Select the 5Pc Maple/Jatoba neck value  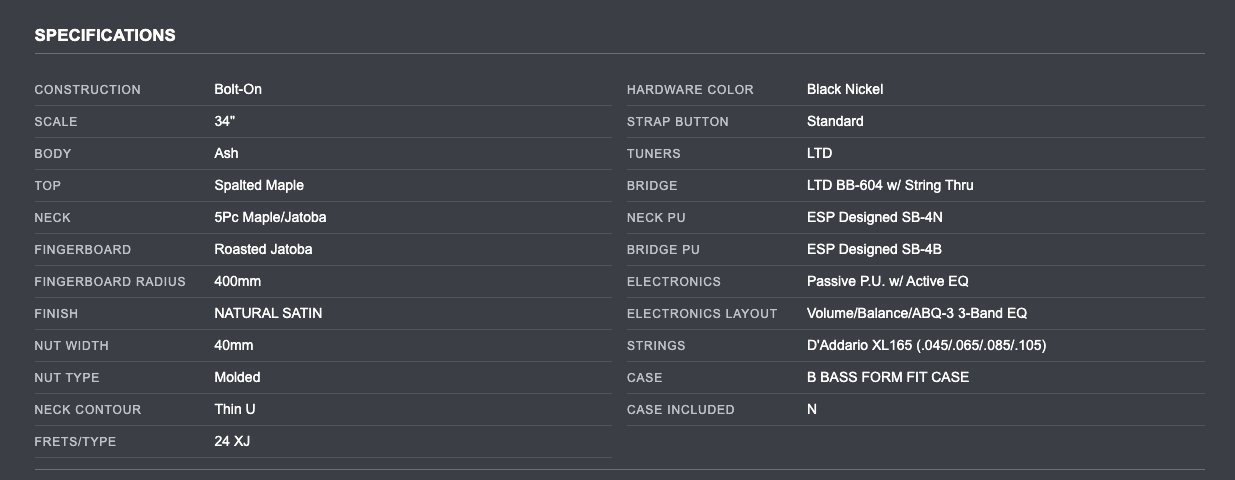tap(270, 217)
